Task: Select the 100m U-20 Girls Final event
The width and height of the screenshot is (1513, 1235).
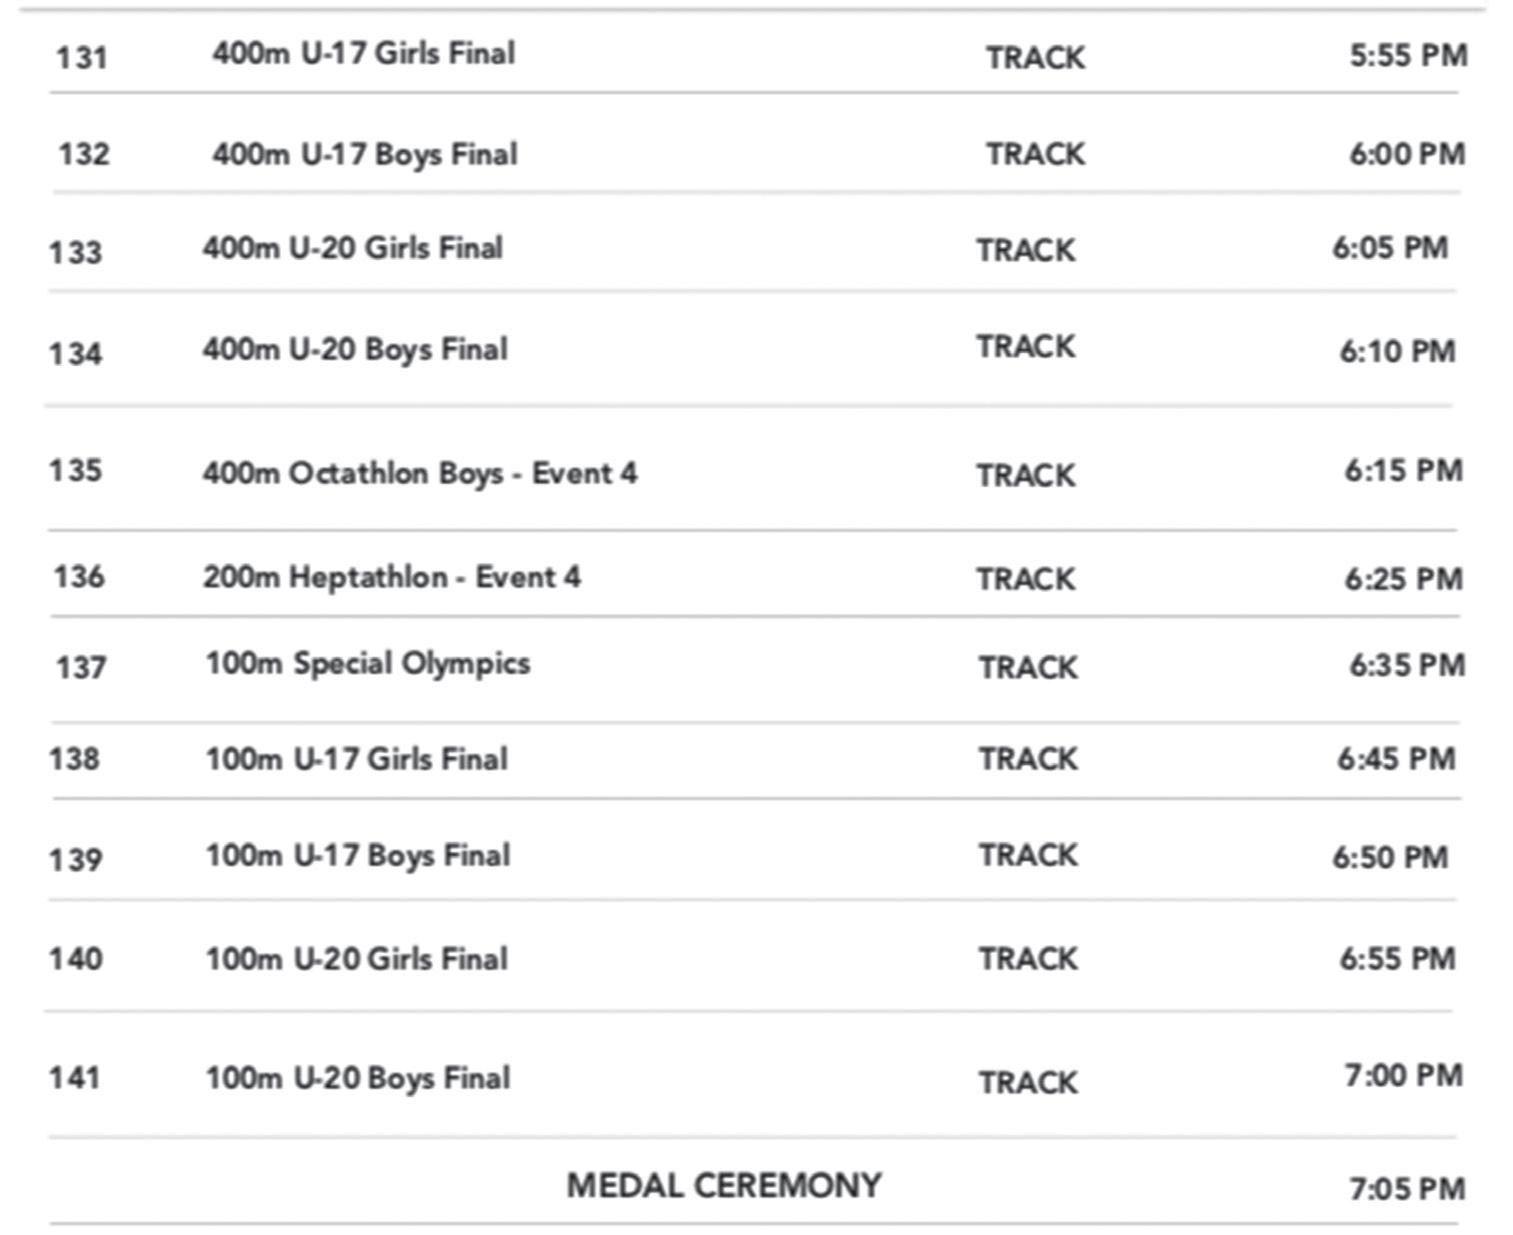Action: [356, 959]
